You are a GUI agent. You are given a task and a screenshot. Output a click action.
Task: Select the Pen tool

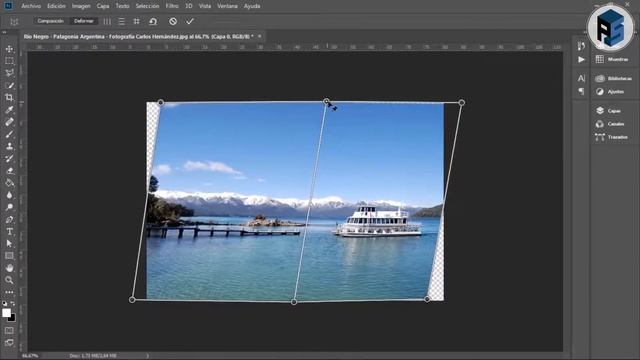9,219
